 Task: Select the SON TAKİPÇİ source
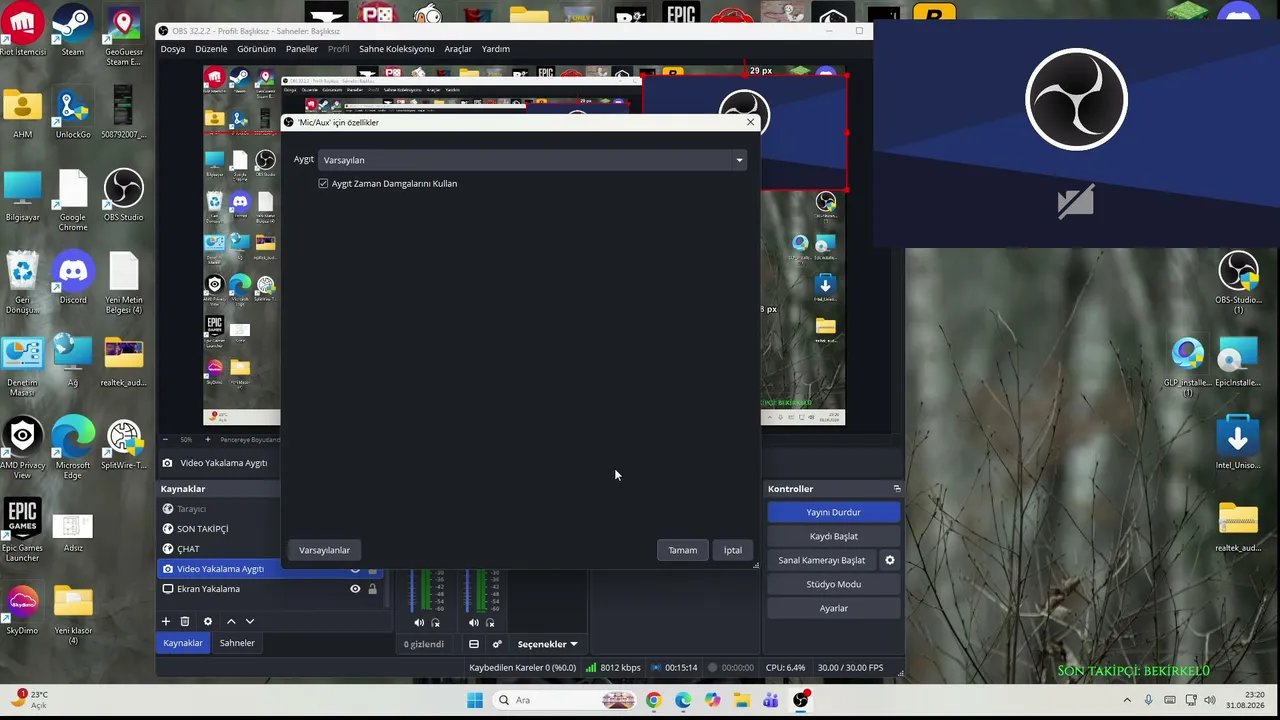tap(203, 529)
